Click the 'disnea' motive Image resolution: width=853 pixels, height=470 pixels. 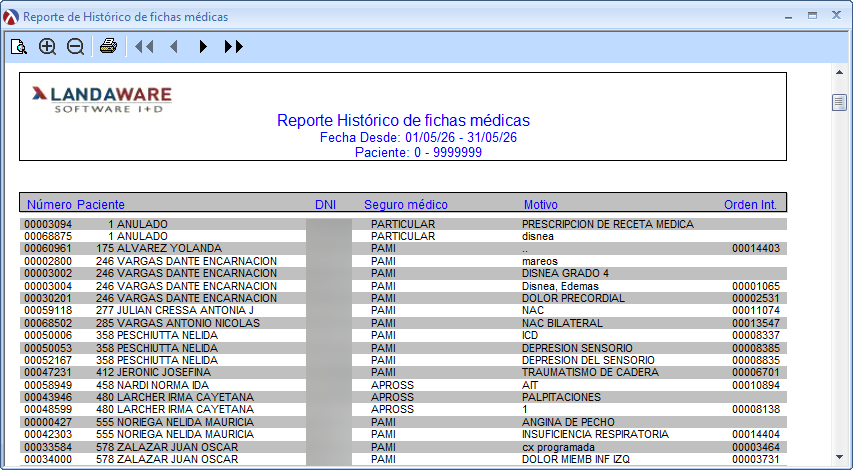point(537,236)
